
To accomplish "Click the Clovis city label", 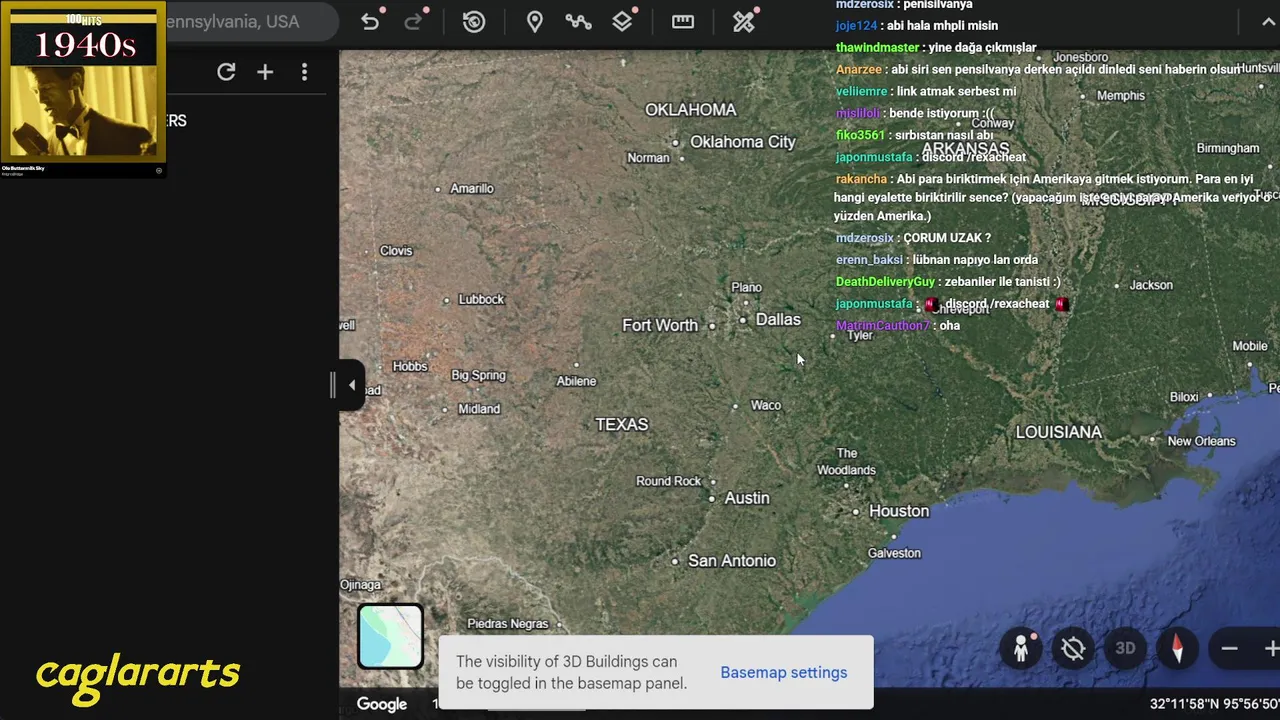I will pyautogui.click(x=396, y=250).
